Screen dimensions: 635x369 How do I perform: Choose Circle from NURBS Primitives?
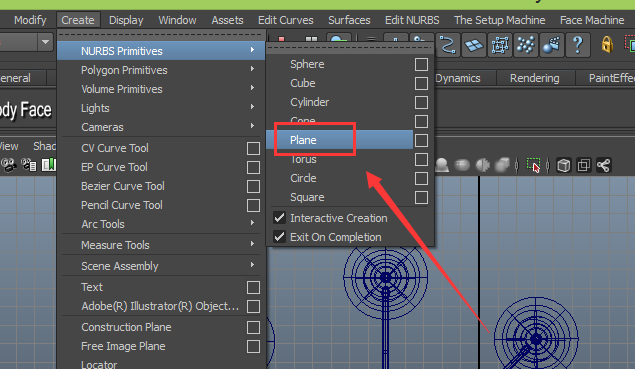303,178
